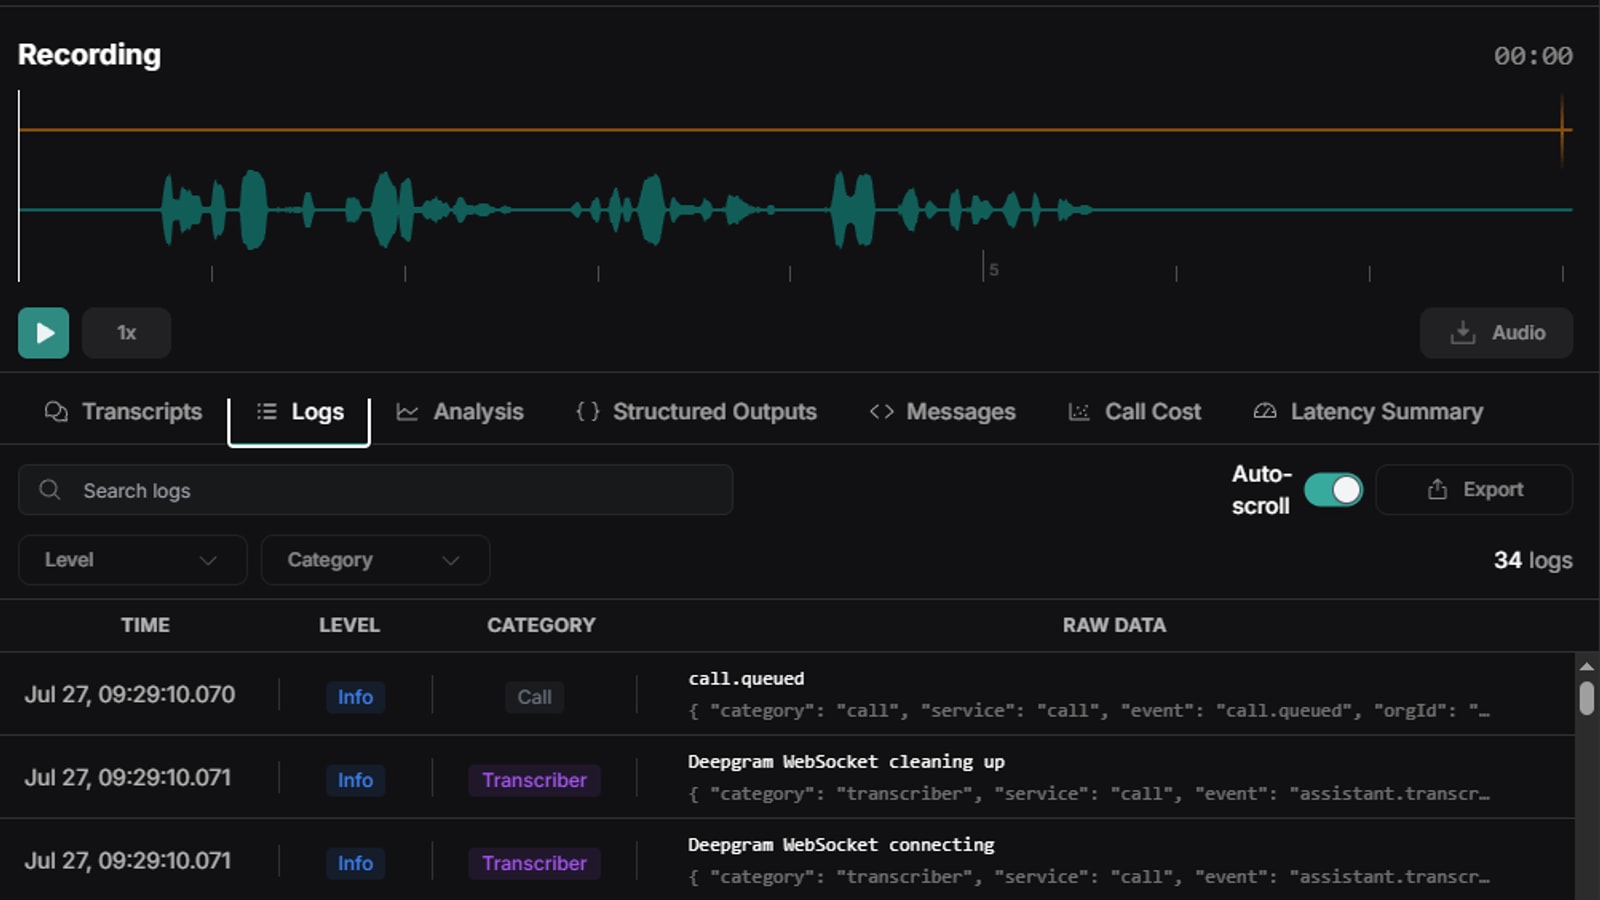Click the 00:00 recording timer
This screenshot has width=1600, height=900.
coord(1533,56)
